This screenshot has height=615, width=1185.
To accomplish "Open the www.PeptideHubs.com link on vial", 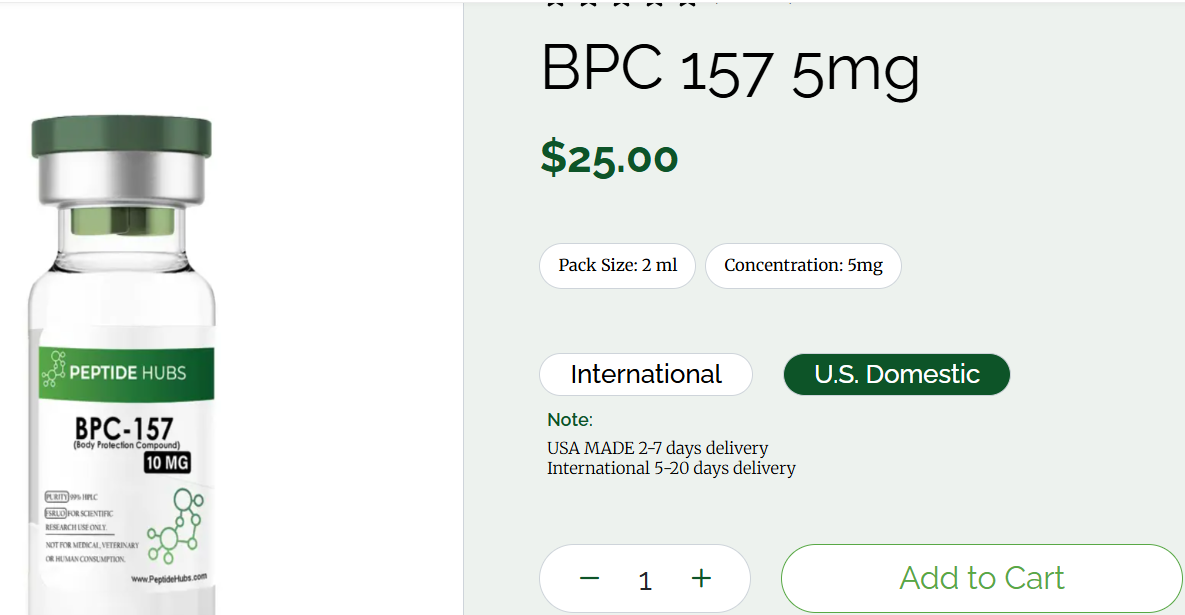I will [168, 579].
